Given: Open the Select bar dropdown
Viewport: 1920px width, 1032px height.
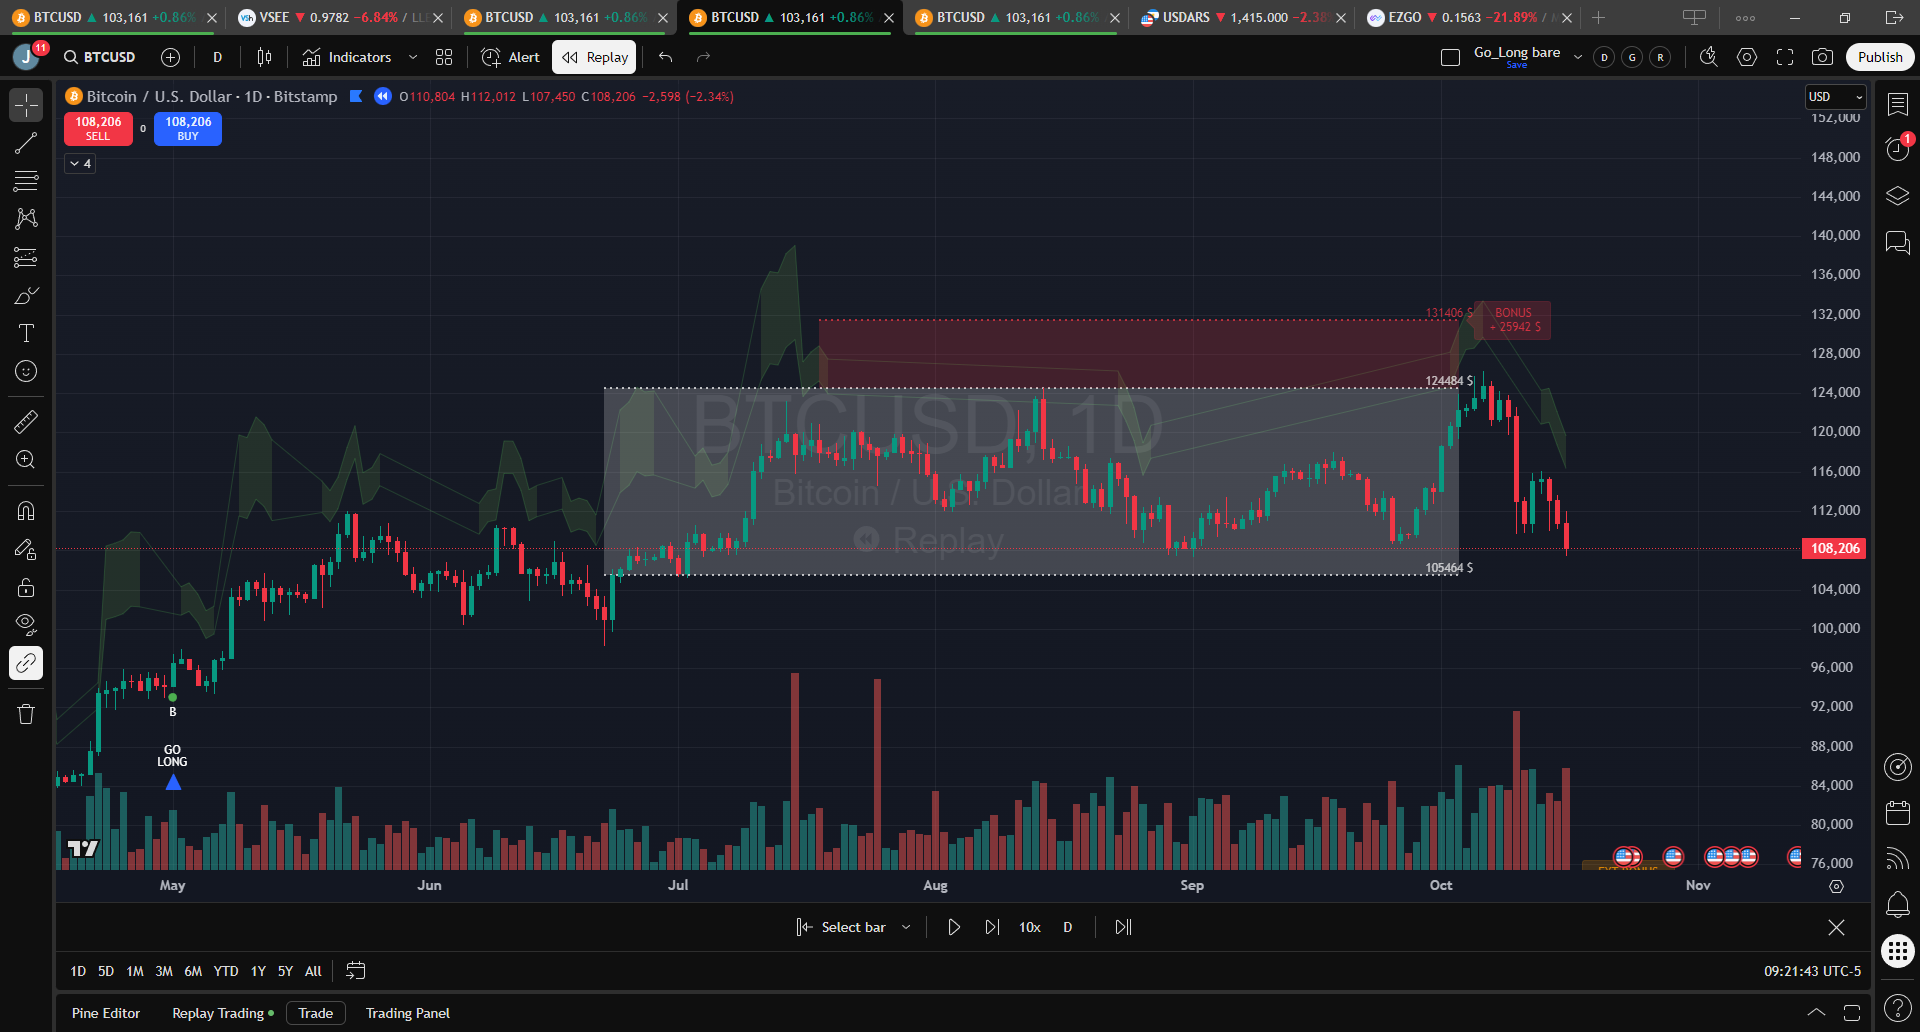Looking at the screenshot, I should pyautogui.click(x=906, y=927).
